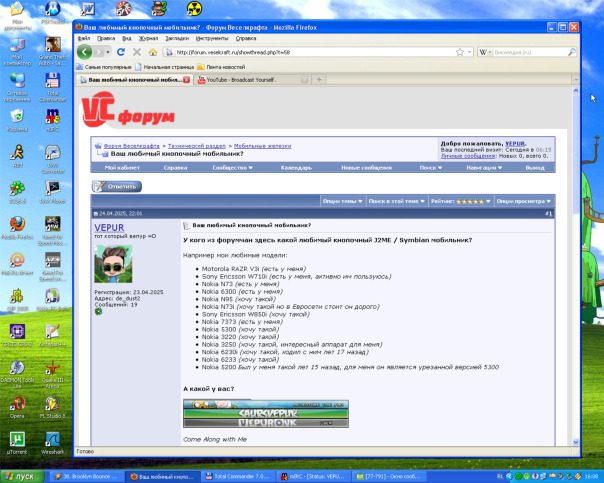Open Firefox home page icon
Screen dimensions: 604x483
[153, 52]
